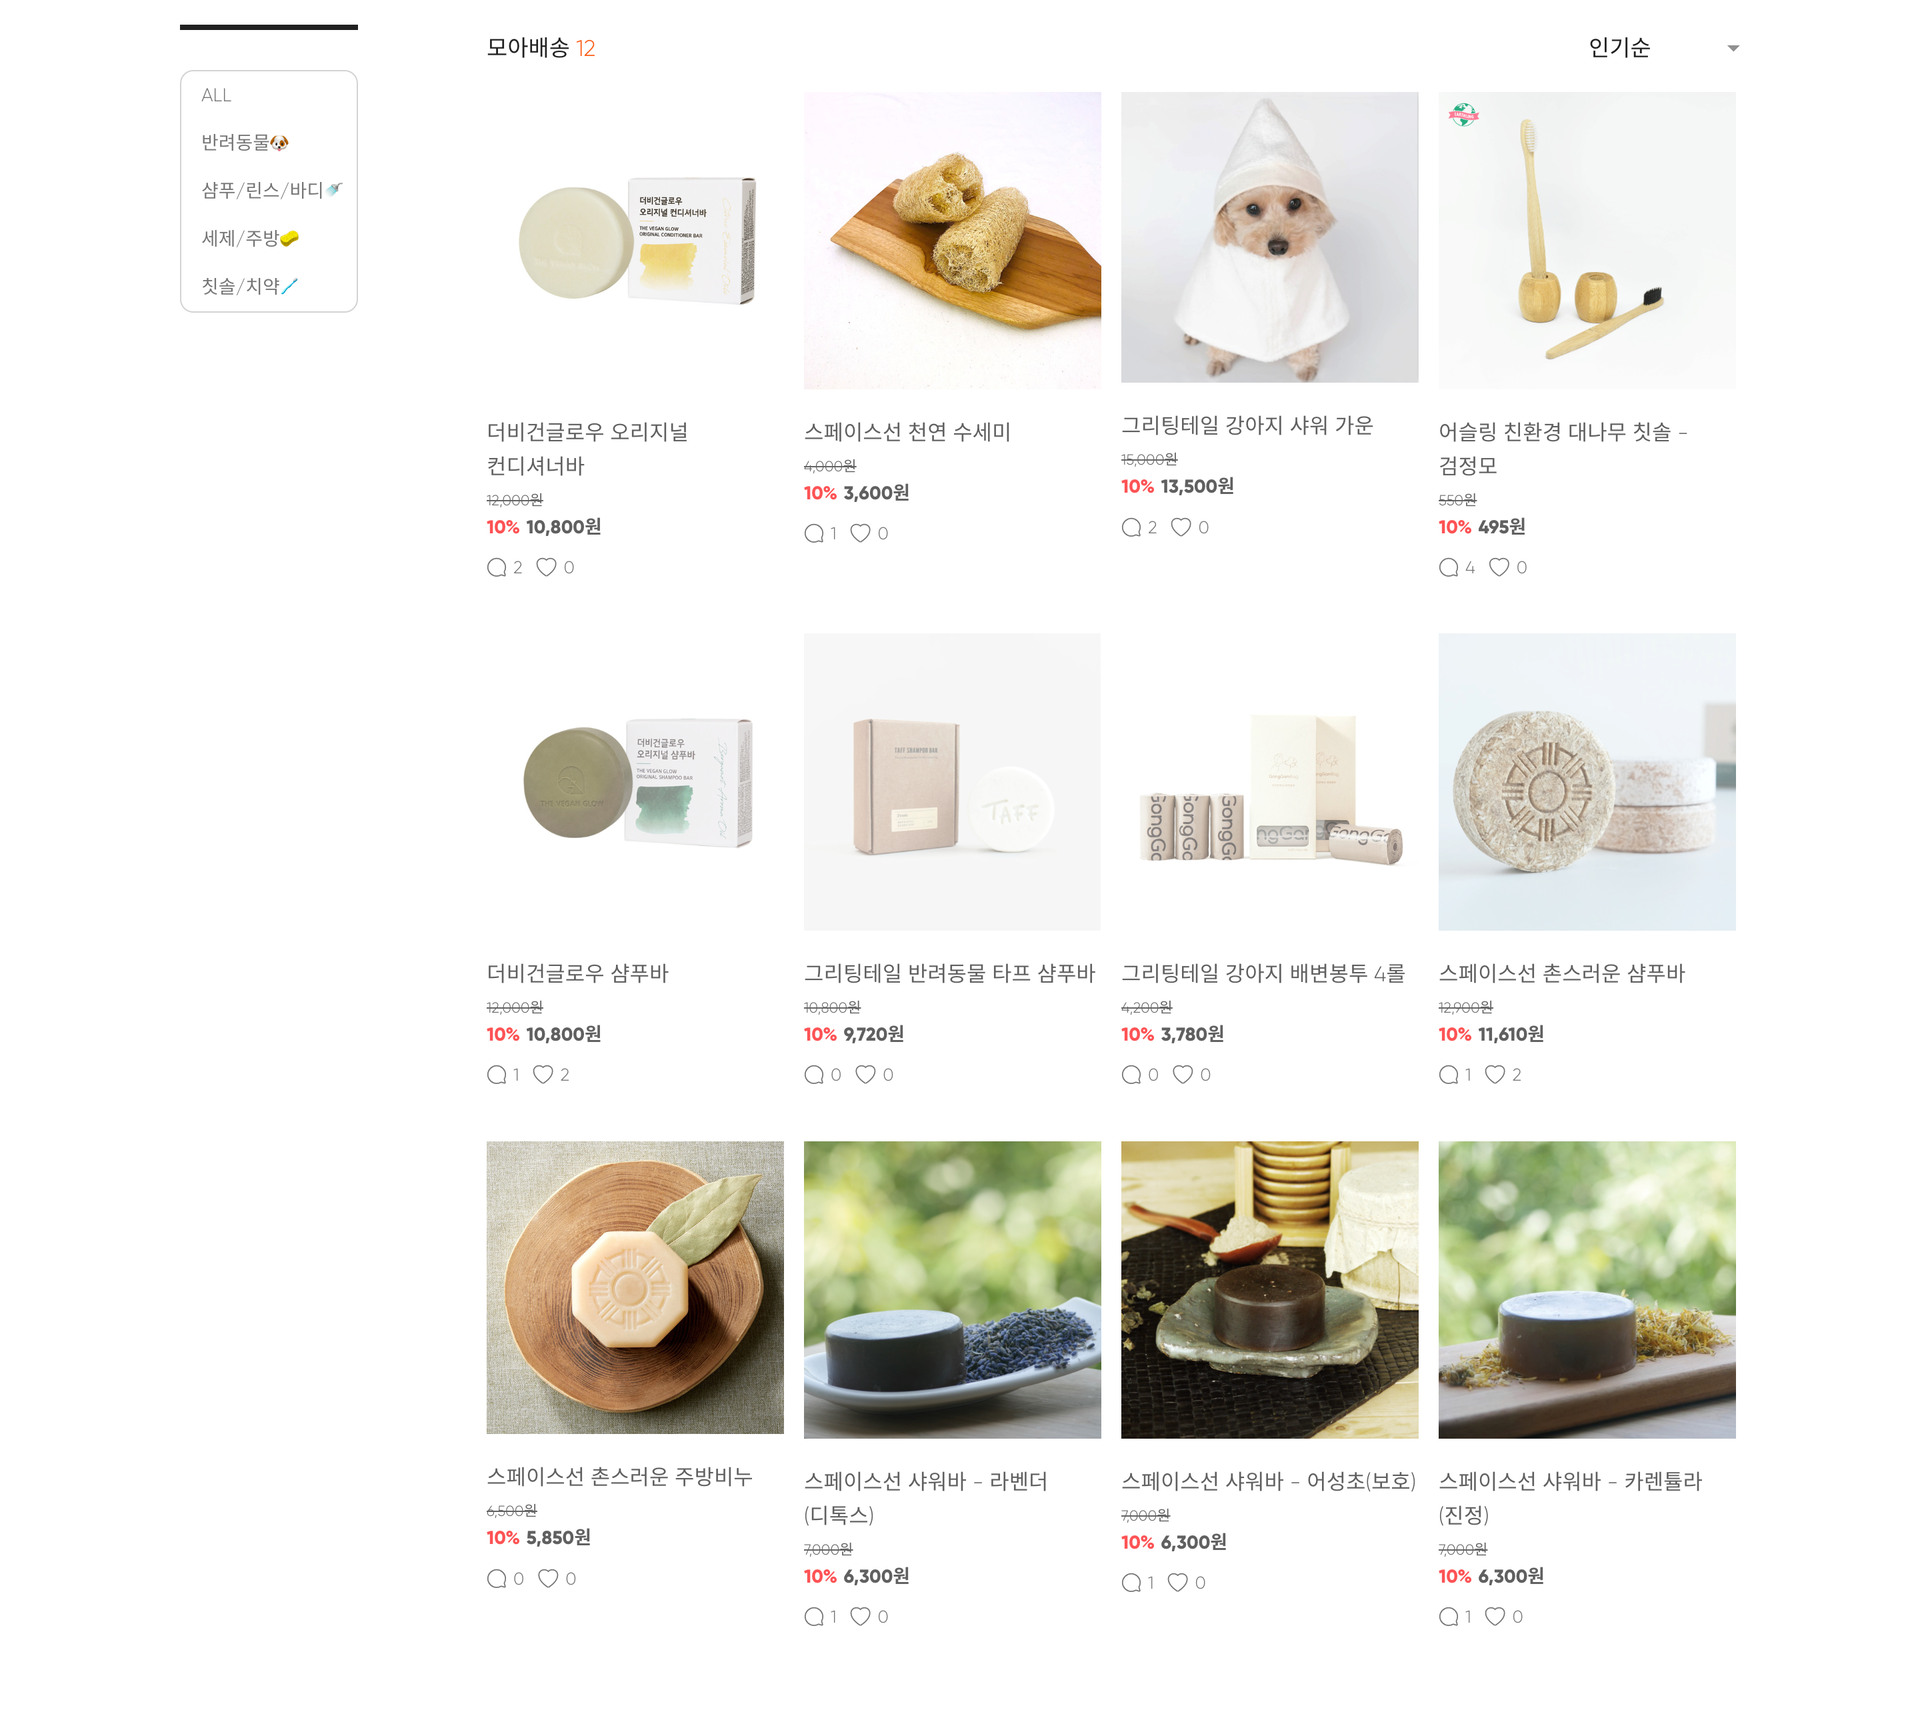Image resolution: width=1920 pixels, height=1734 pixels.
Task: Click comment icon under 어슬링 대나무 칫솔
Action: (1448, 567)
